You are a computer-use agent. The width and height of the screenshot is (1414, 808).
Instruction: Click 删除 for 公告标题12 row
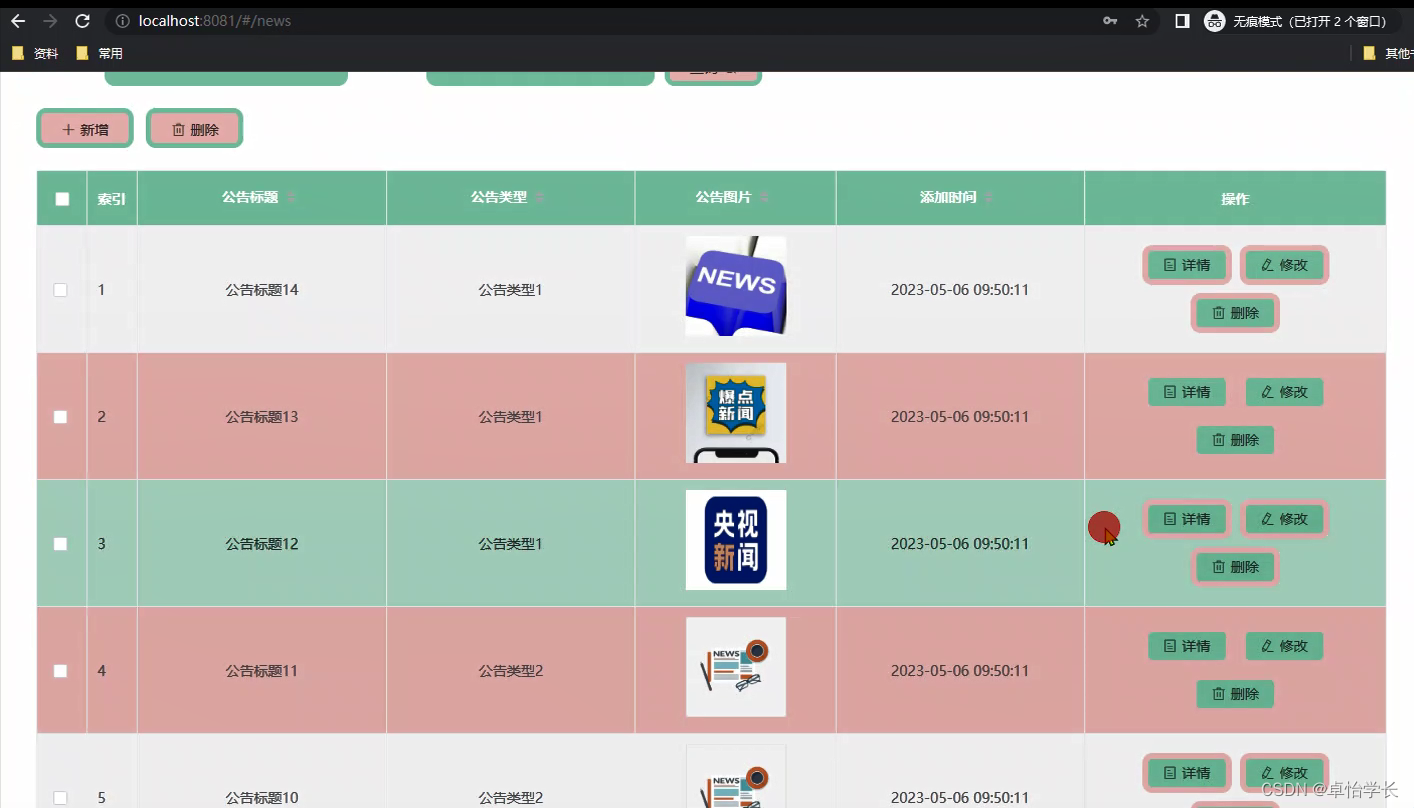click(1236, 567)
